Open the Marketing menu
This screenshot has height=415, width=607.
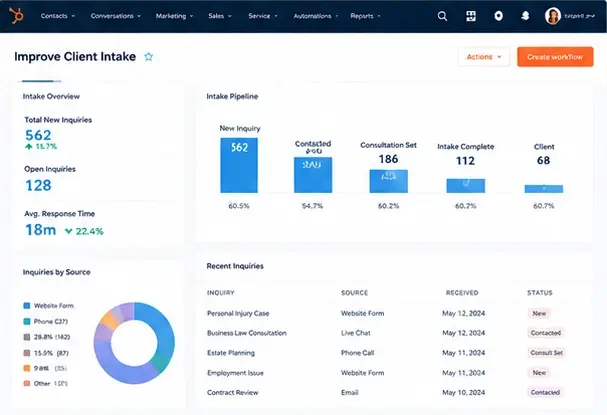coord(174,16)
